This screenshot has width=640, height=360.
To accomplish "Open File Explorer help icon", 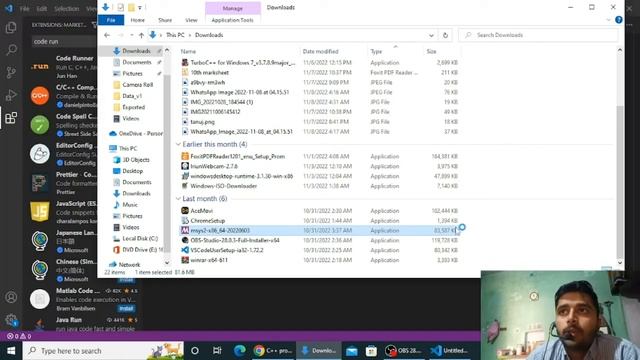I will click(619, 20).
